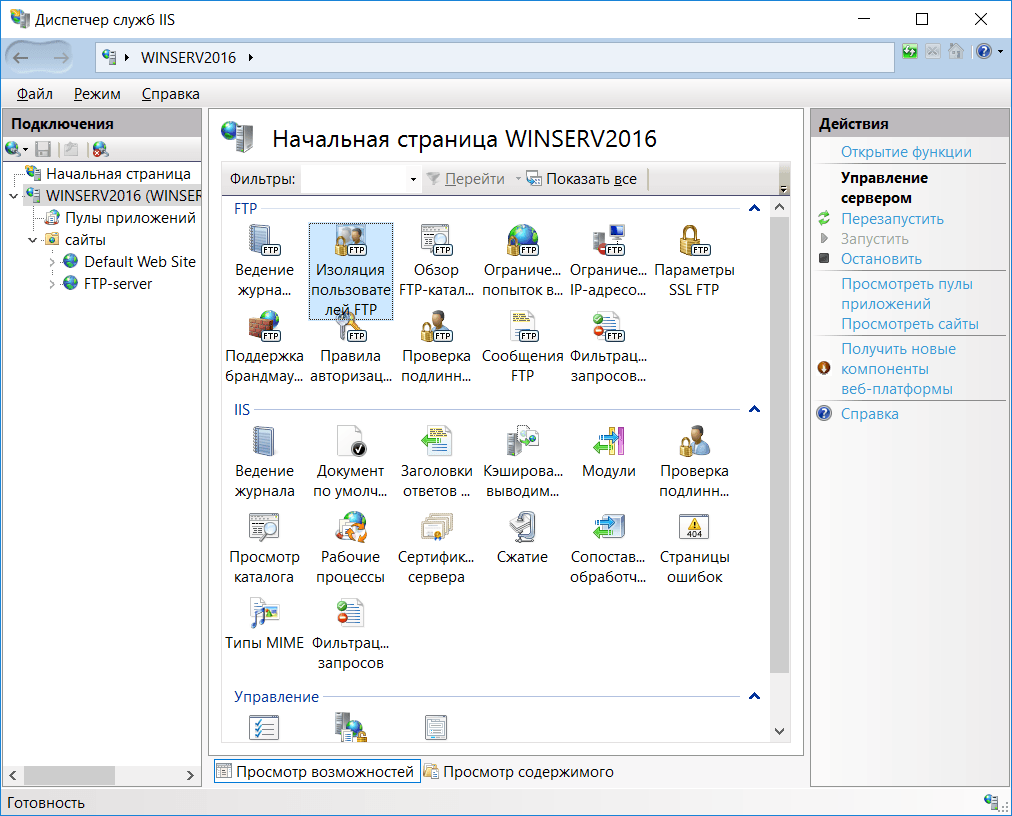Open the Режим menu
The height and width of the screenshot is (816, 1012).
(x=97, y=94)
